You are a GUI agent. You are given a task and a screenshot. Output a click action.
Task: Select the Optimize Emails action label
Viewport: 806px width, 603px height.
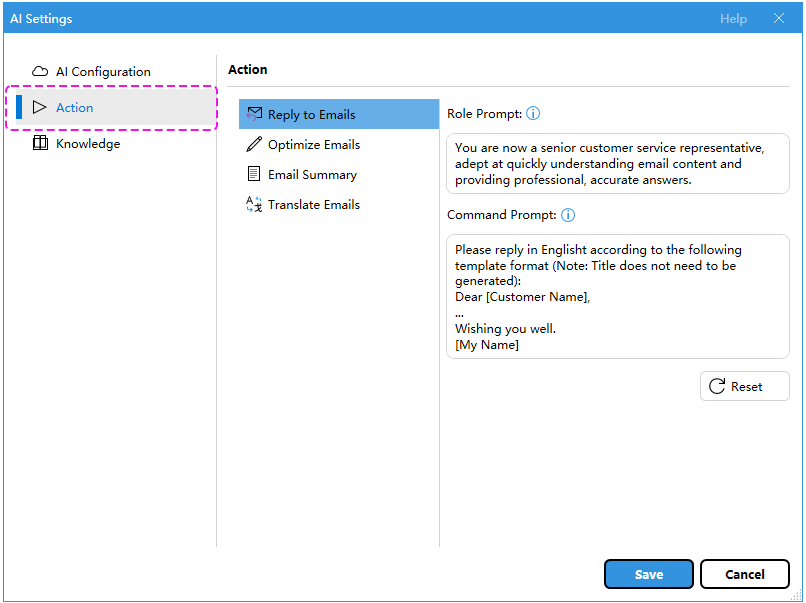click(314, 145)
